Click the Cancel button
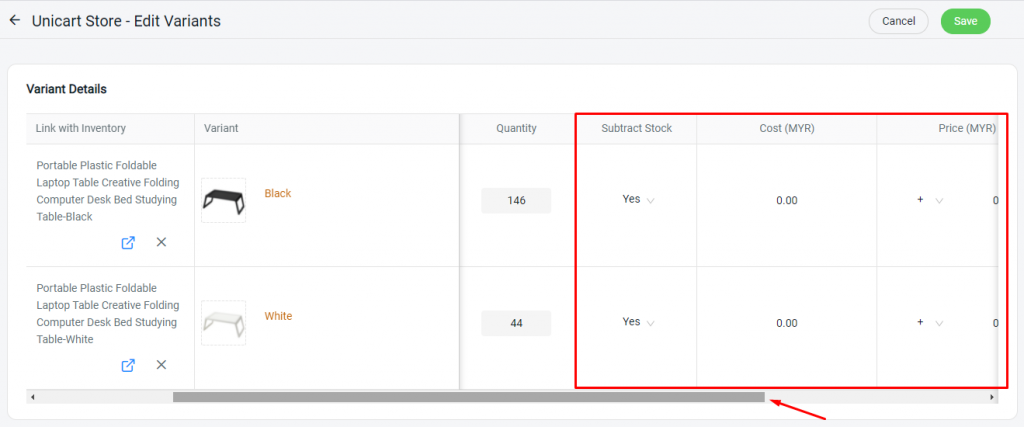The image size is (1024, 427). tap(899, 21)
